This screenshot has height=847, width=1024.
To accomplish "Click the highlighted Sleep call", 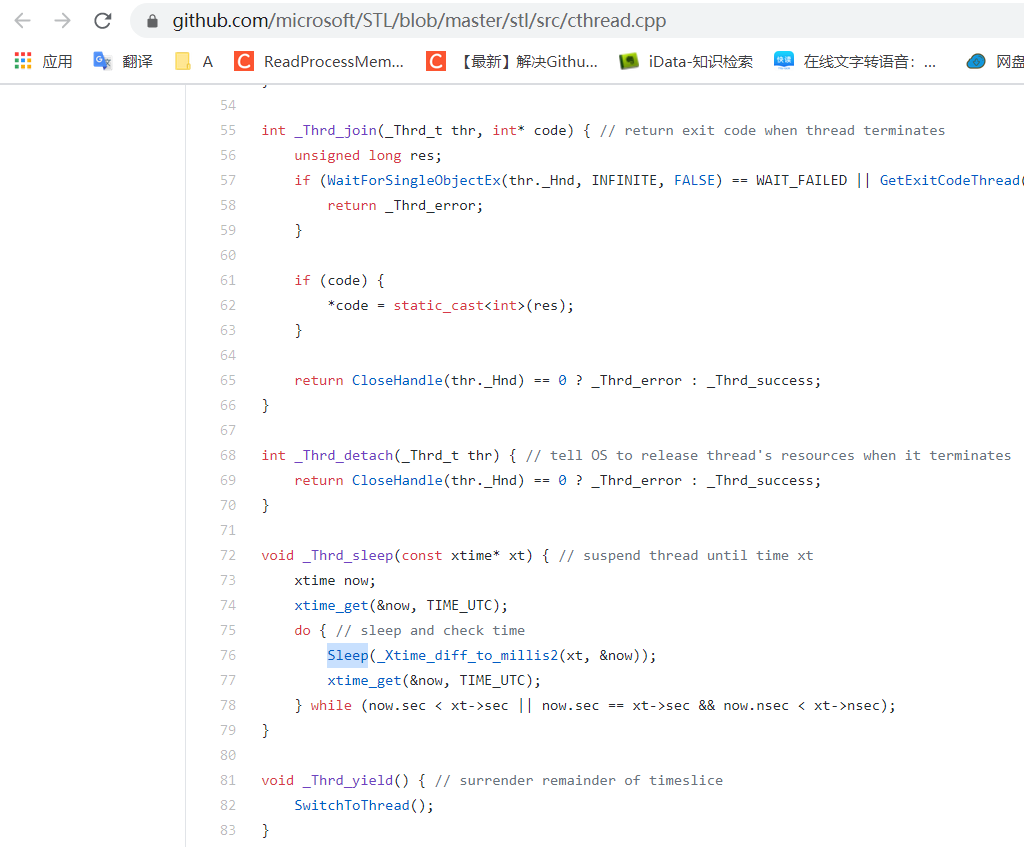I will 347,655.
